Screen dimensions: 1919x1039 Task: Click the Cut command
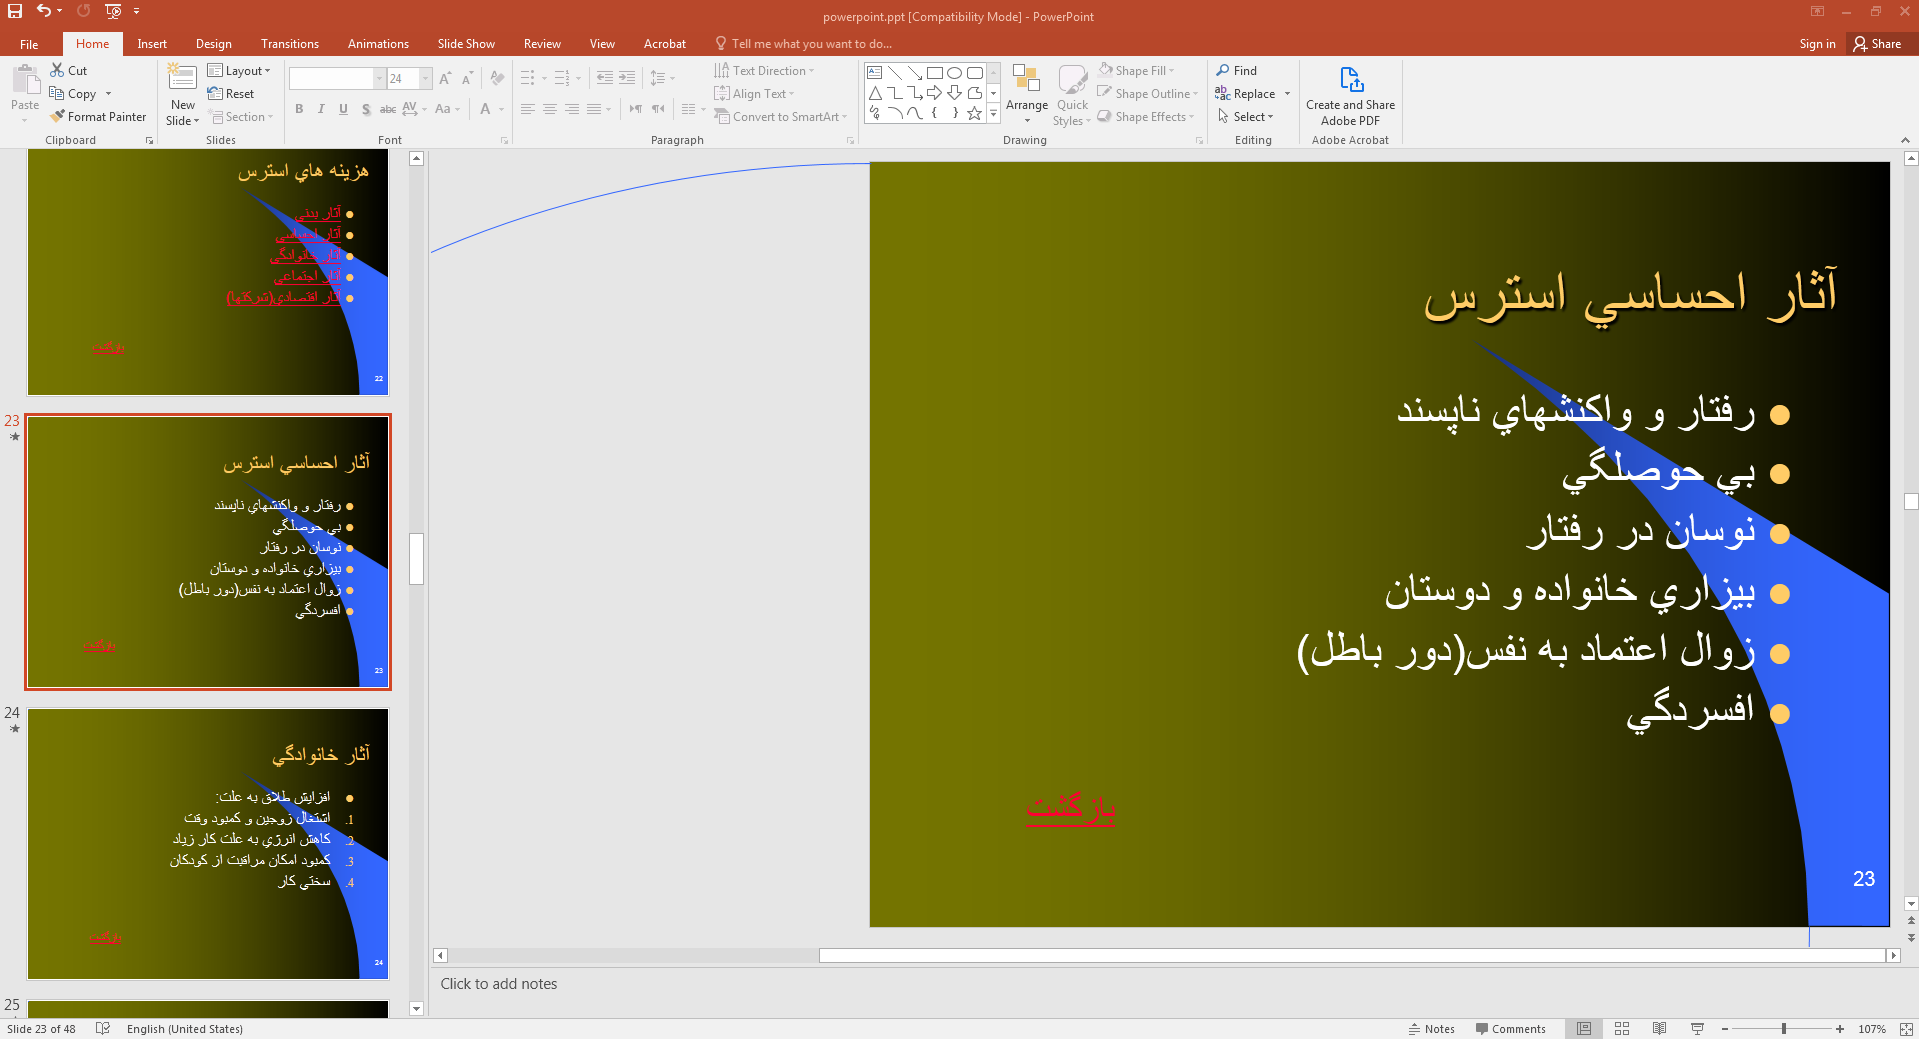(x=69, y=70)
